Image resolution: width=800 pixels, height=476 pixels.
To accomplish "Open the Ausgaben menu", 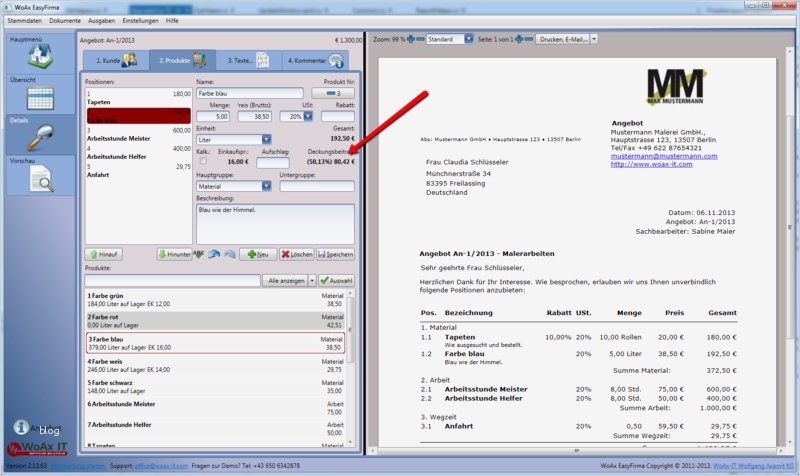I will (x=102, y=21).
